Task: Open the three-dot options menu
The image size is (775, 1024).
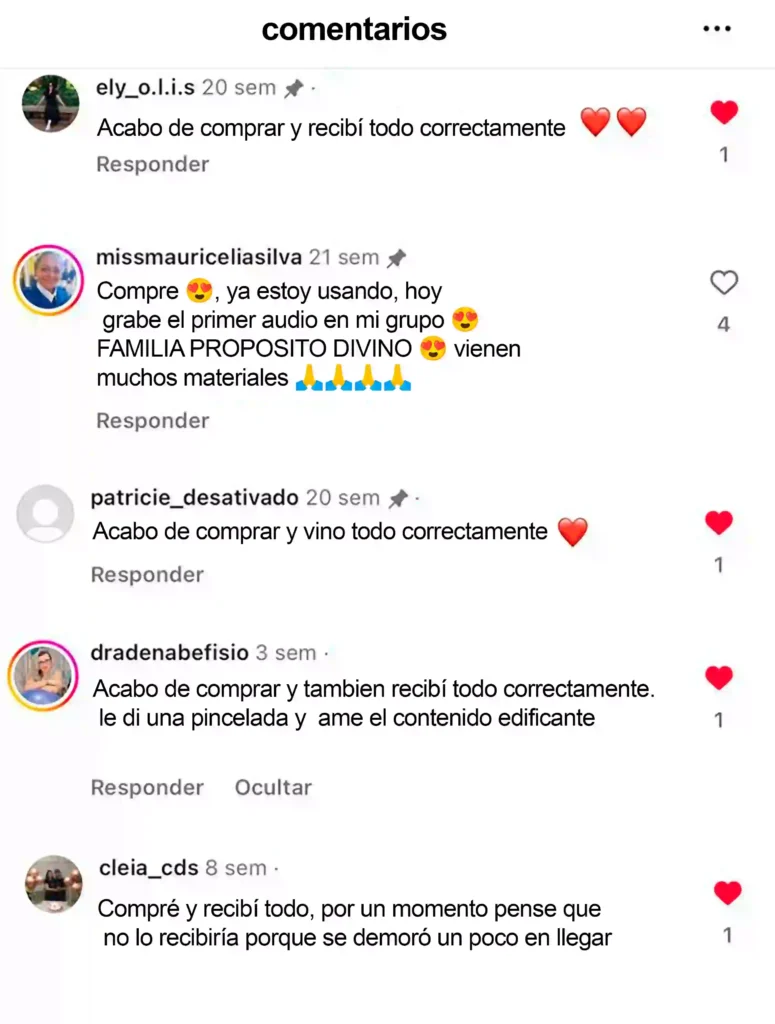Action: click(717, 29)
